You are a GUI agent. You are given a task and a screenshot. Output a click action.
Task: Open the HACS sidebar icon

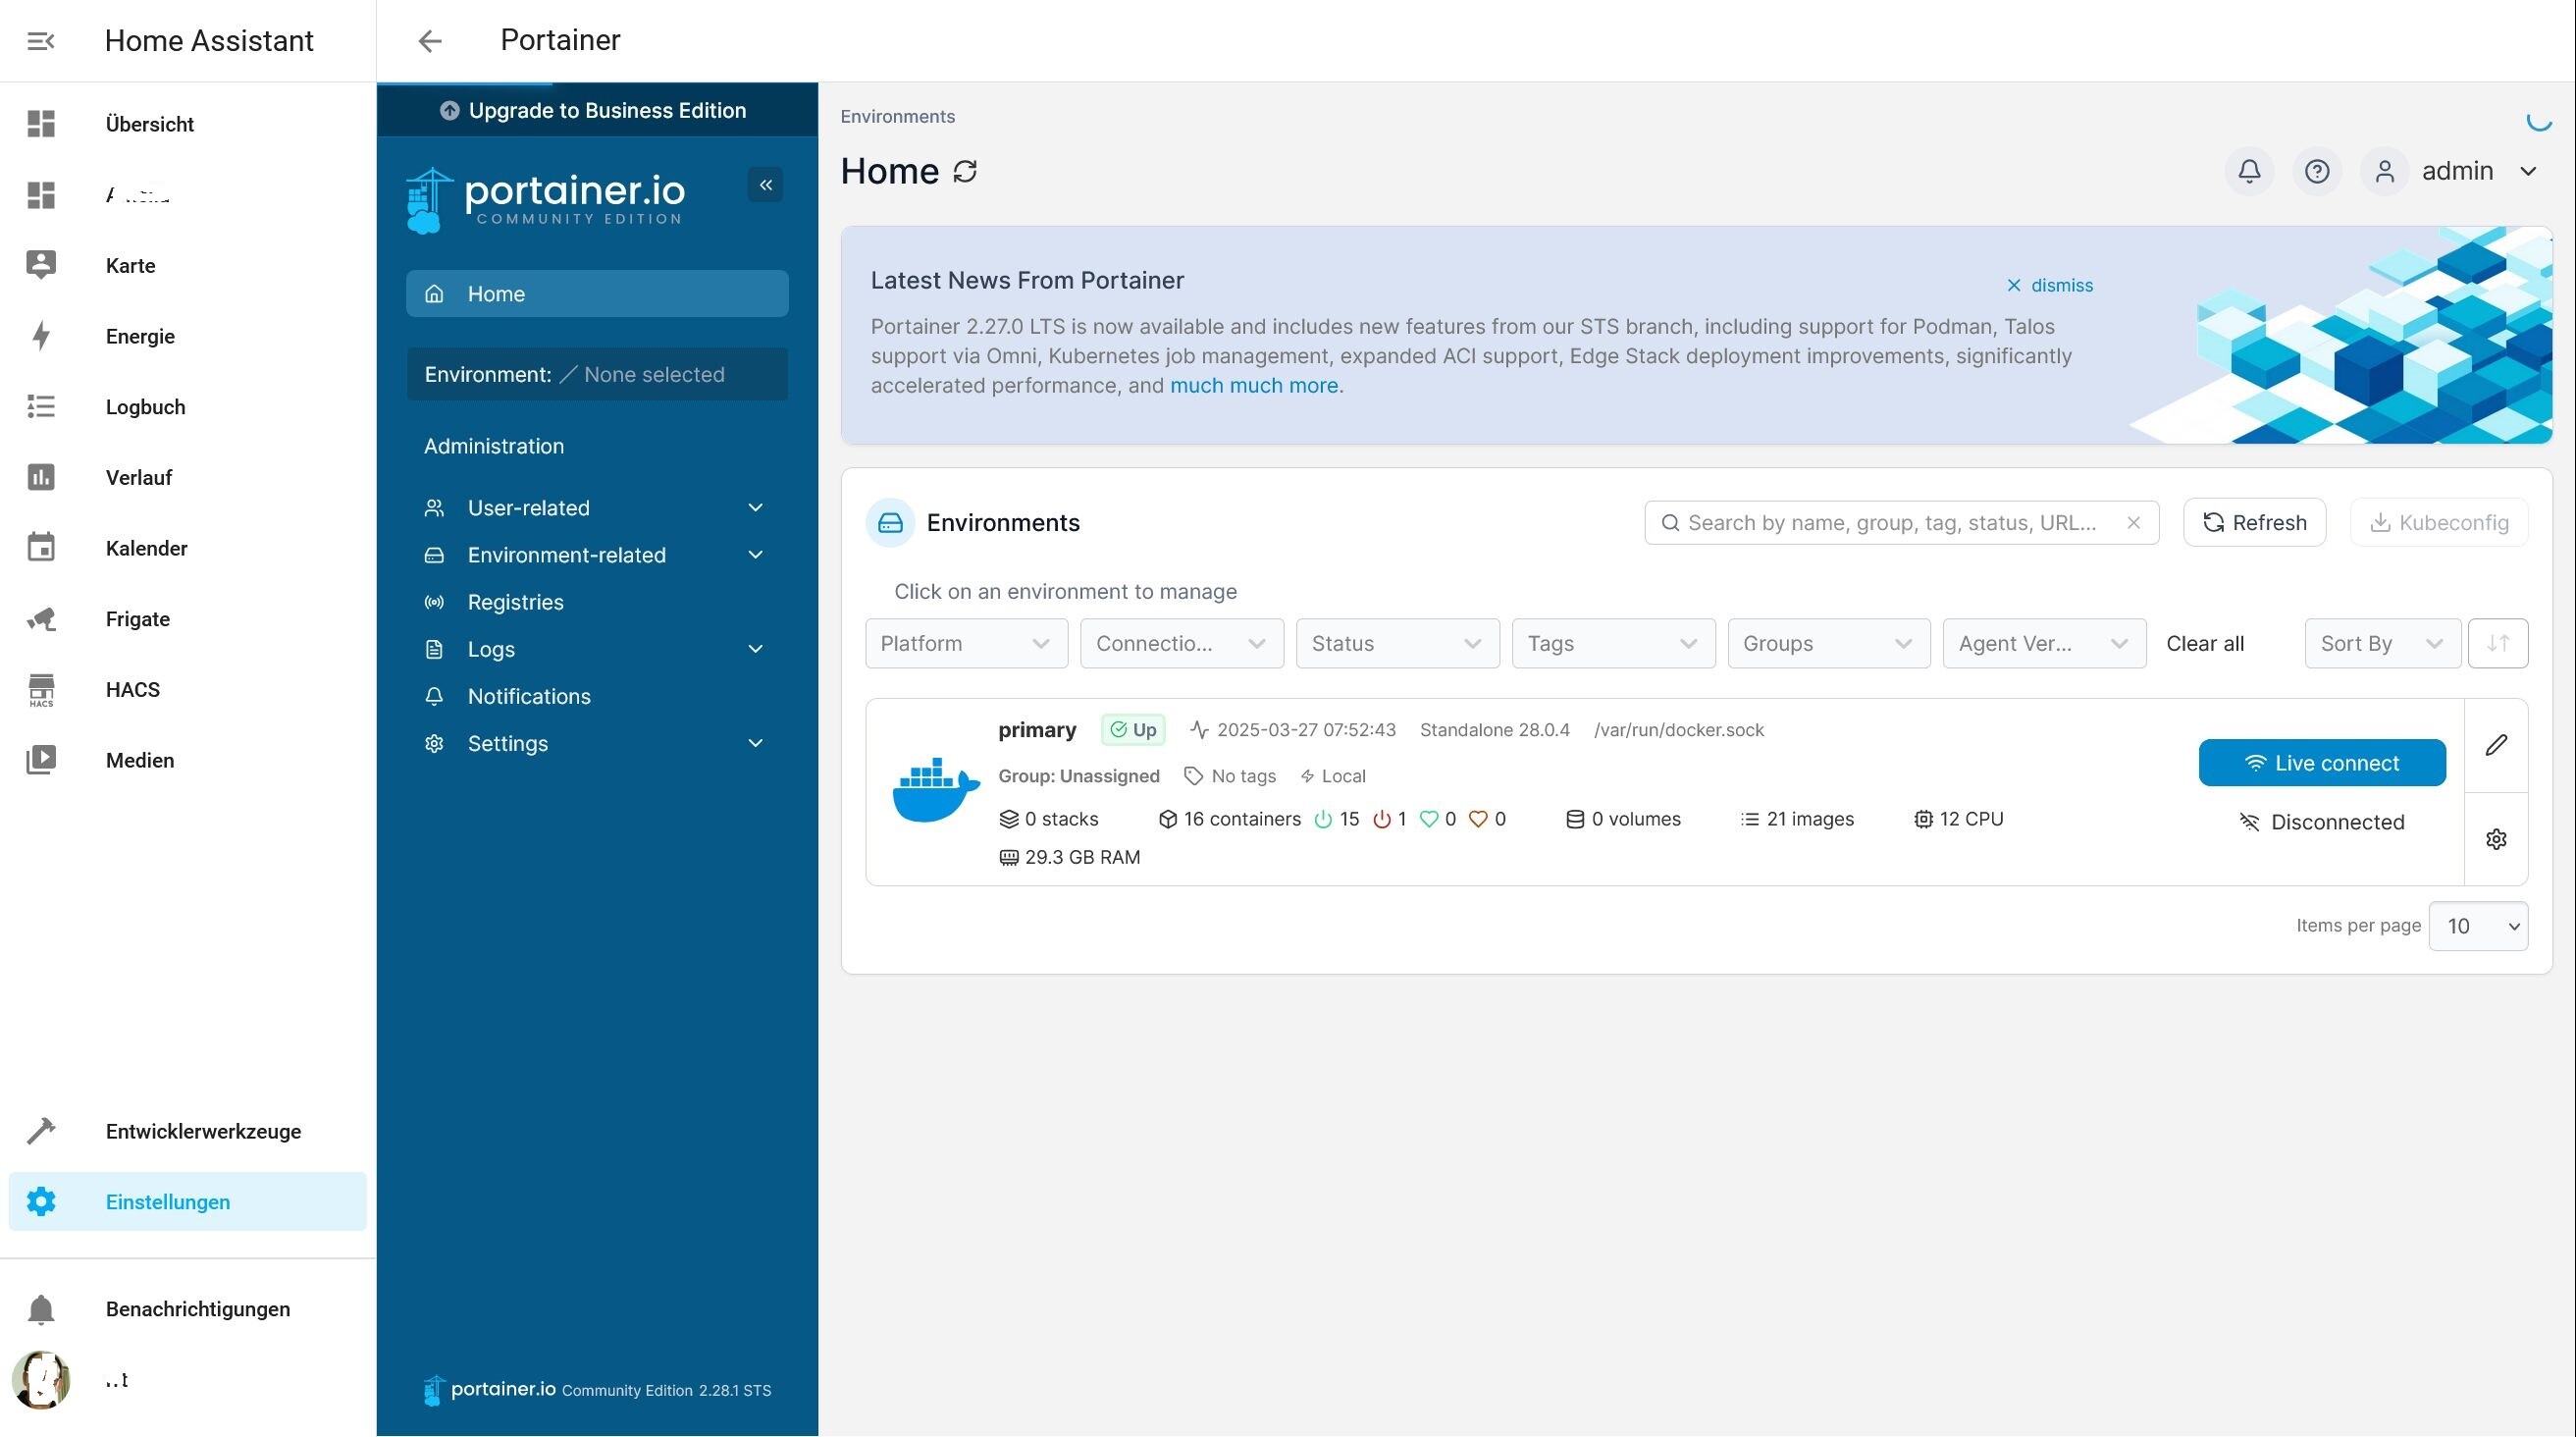pos(41,690)
